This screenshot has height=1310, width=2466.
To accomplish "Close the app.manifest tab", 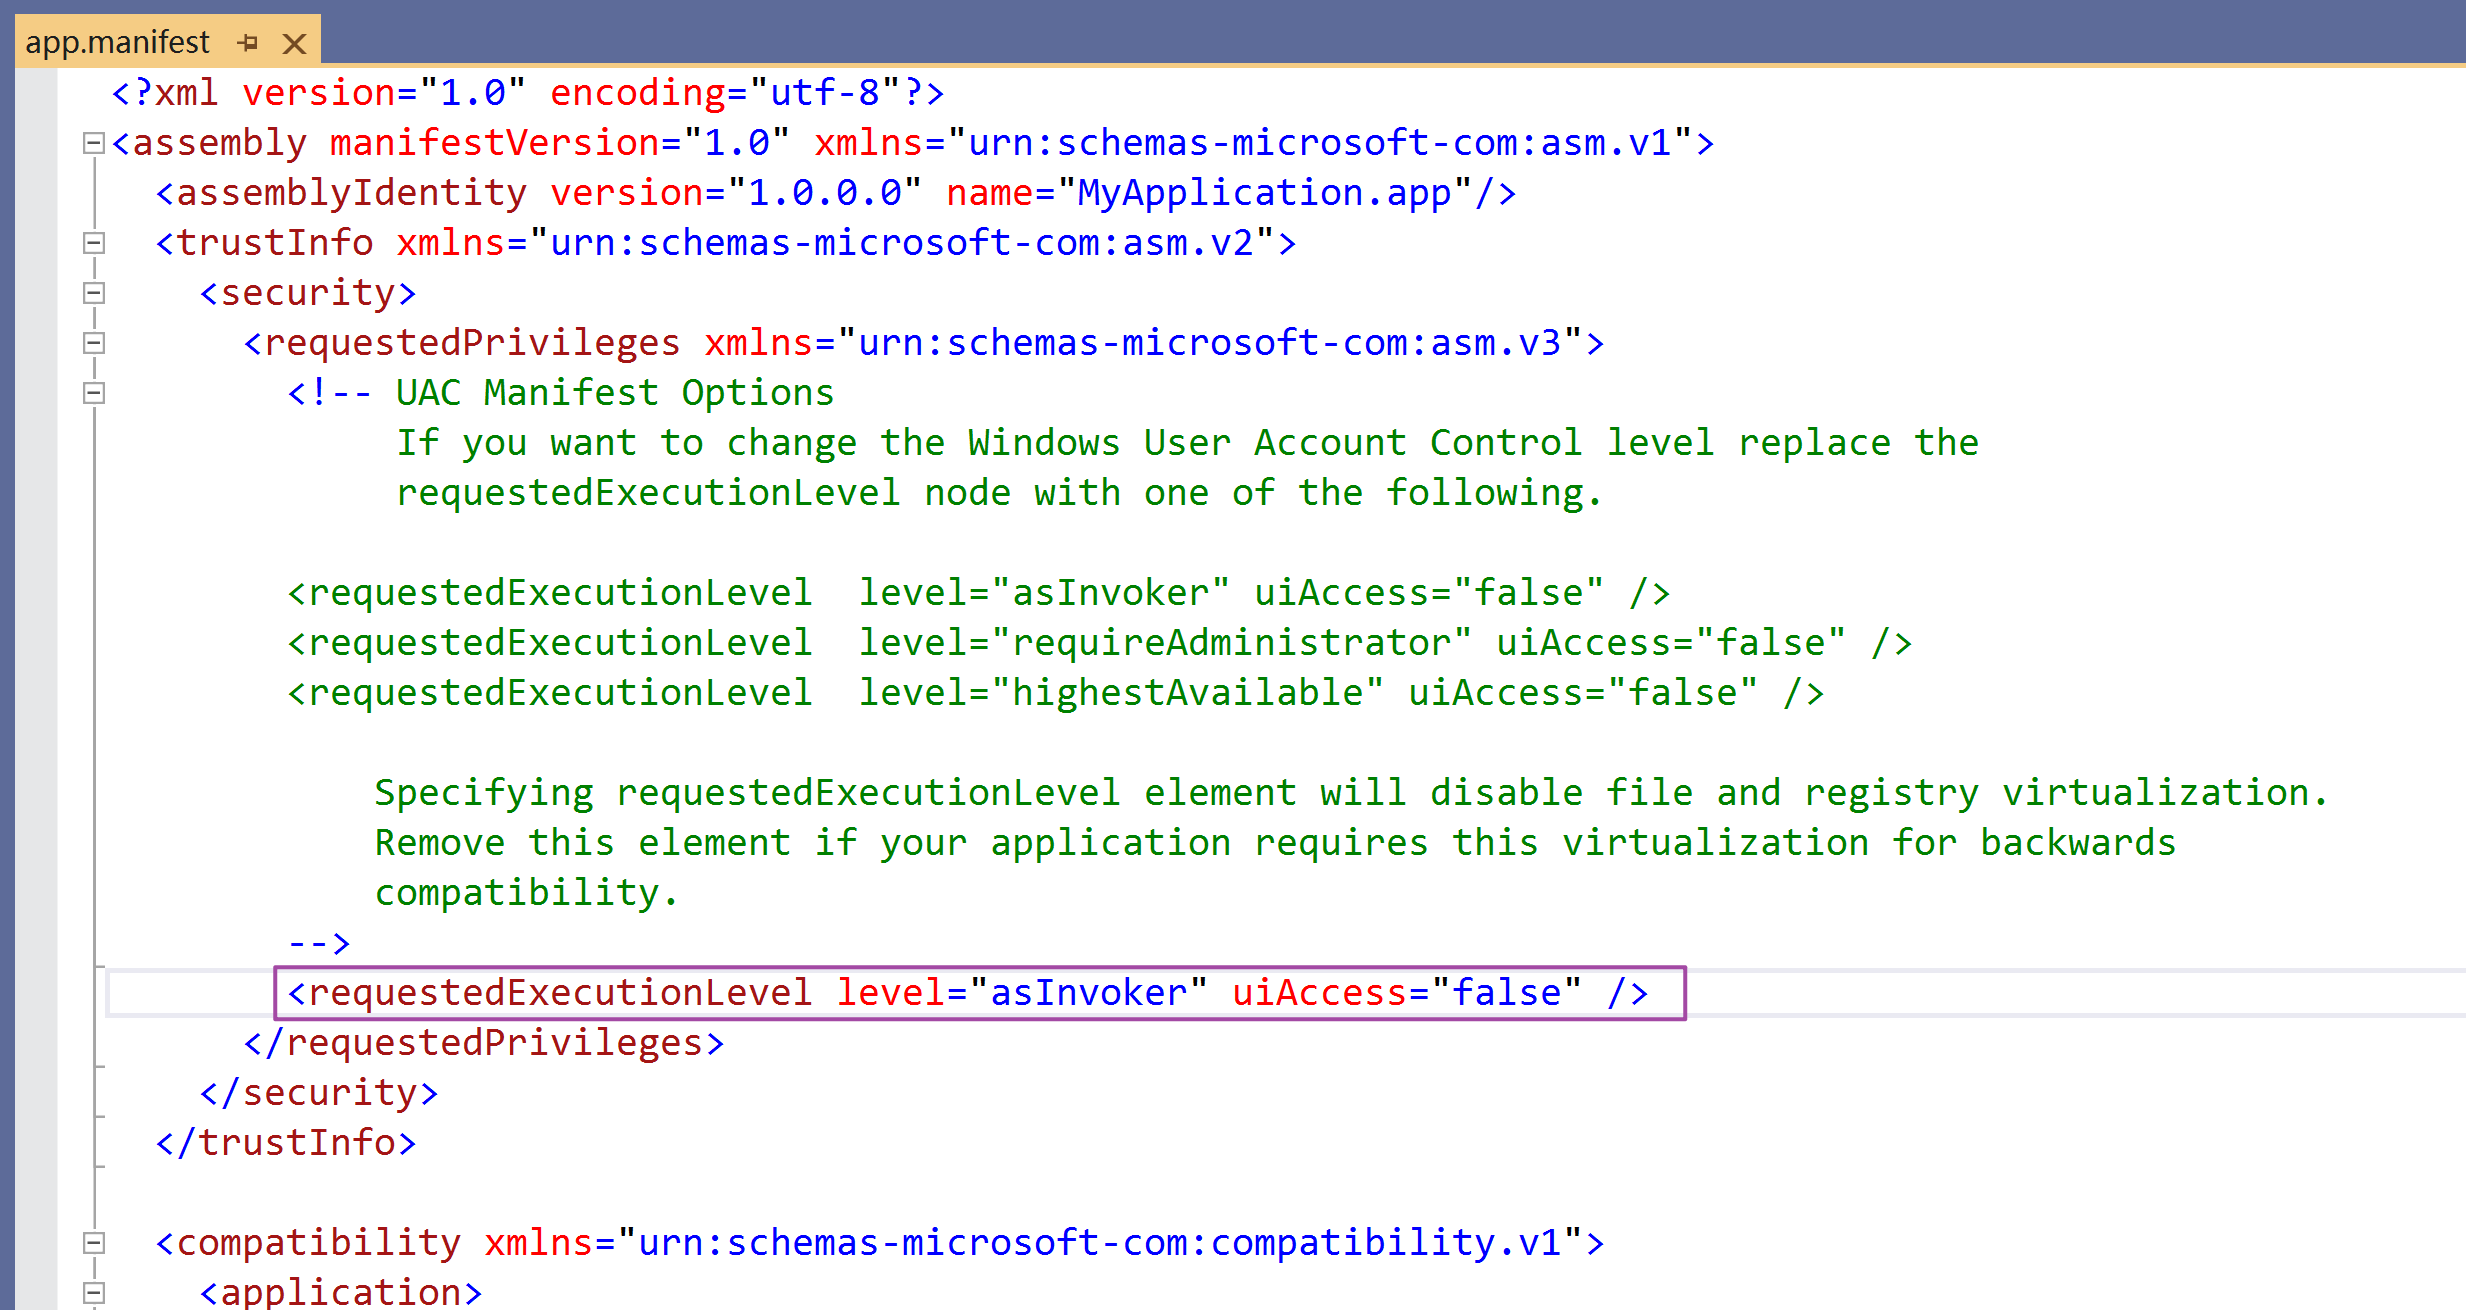I will pos(294,43).
